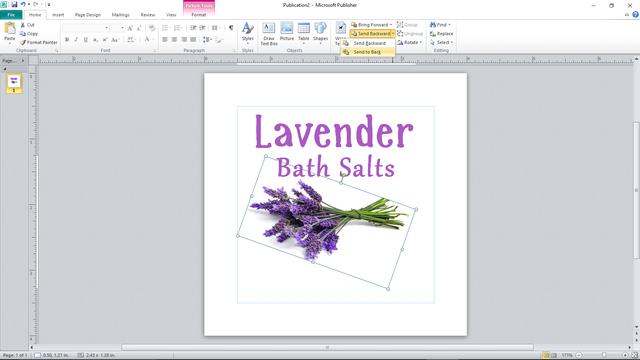Click the Align Text Right icon
This screenshot has height=360, width=640.
tap(184, 39)
